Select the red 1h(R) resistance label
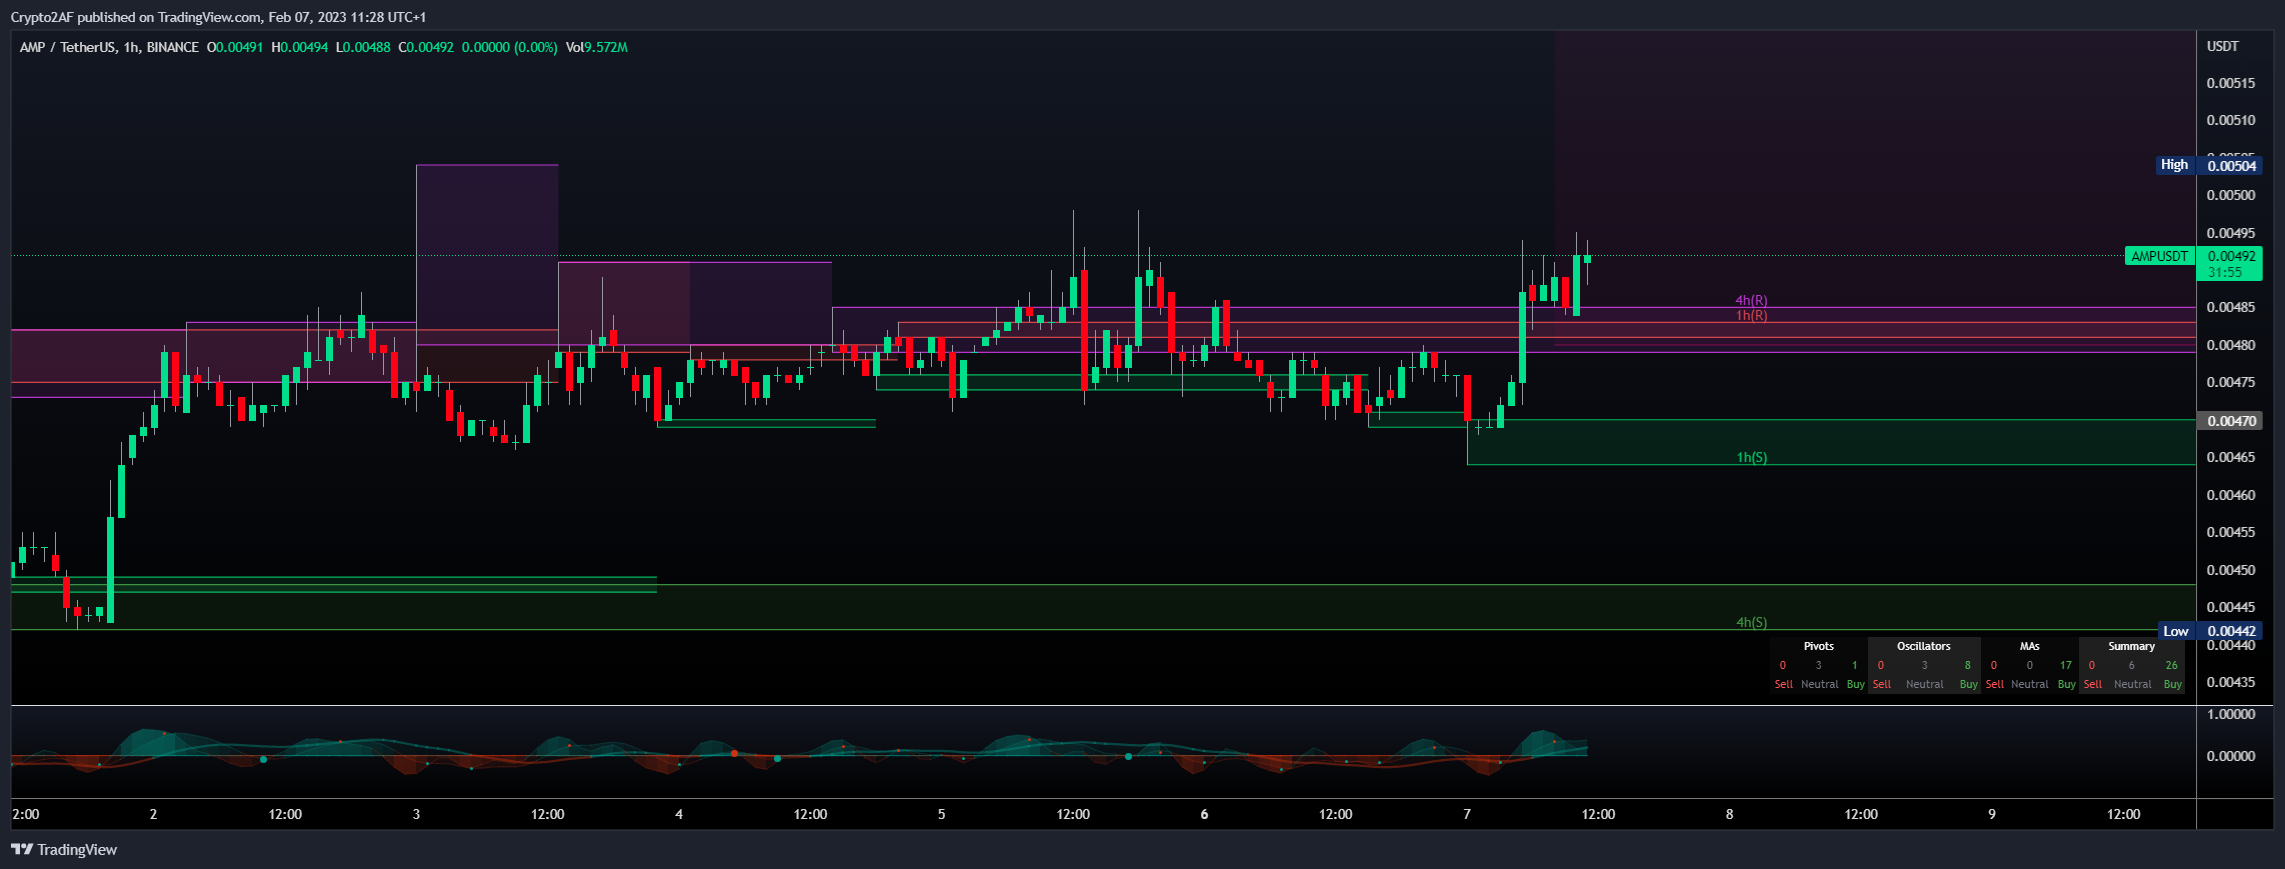Screen dimensions: 2285x869 point(1751,315)
